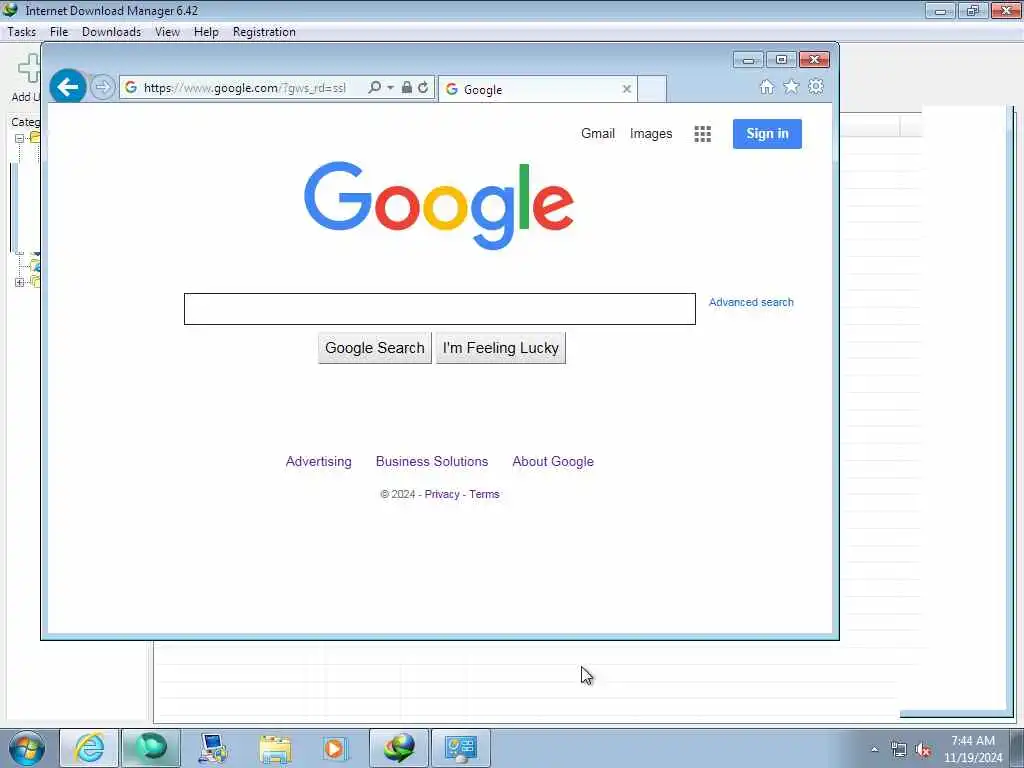
Task: Open the View menu in IDM
Action: (x=167, y=32)
